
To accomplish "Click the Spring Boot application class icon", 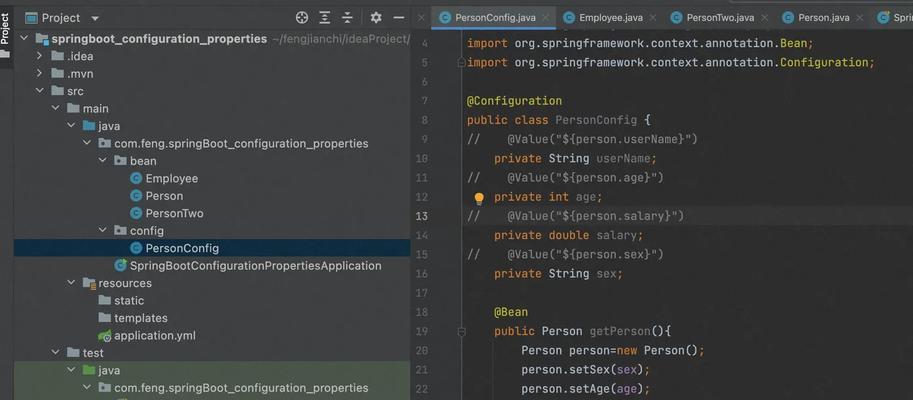I will pyautogui.click(x=121, y=266).
